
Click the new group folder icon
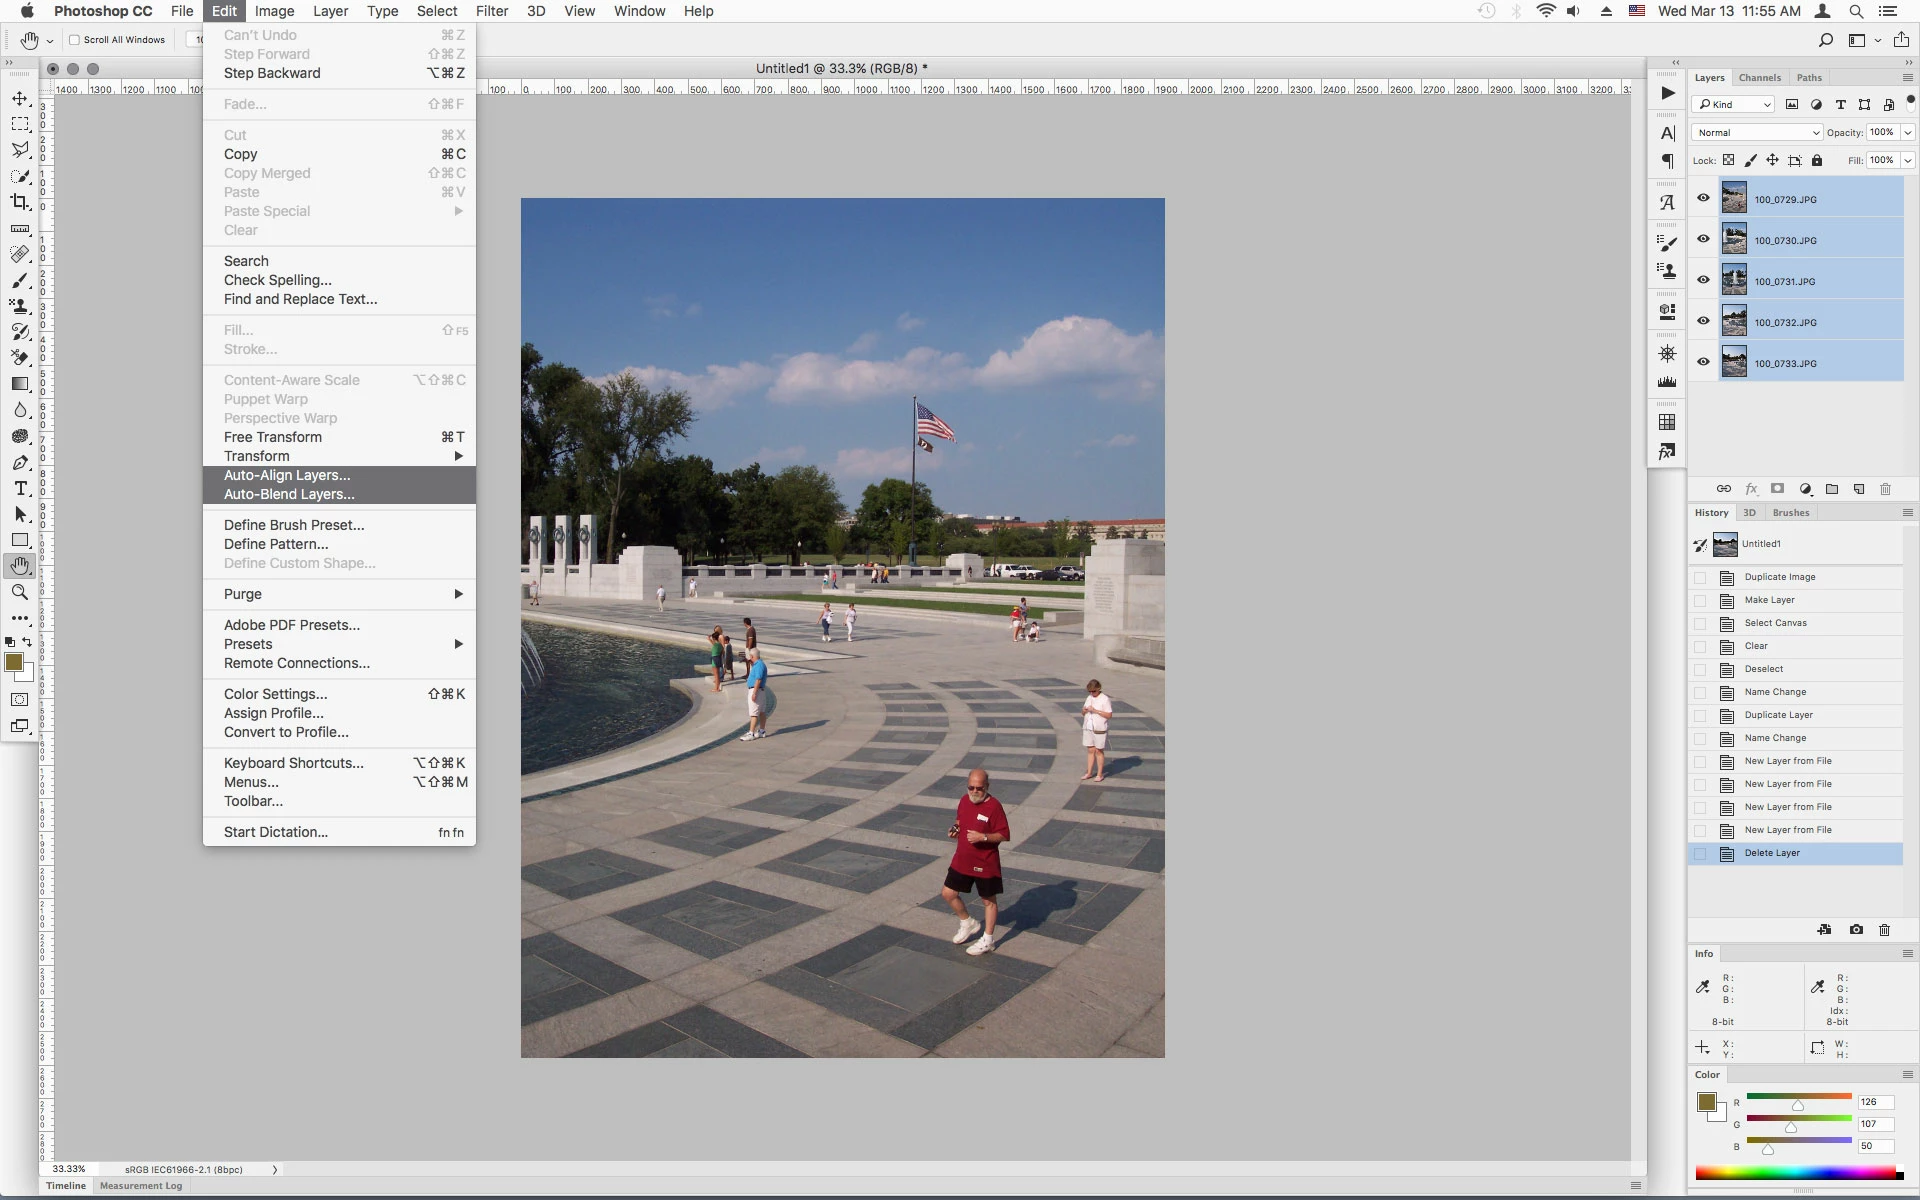pos(1832,489)
